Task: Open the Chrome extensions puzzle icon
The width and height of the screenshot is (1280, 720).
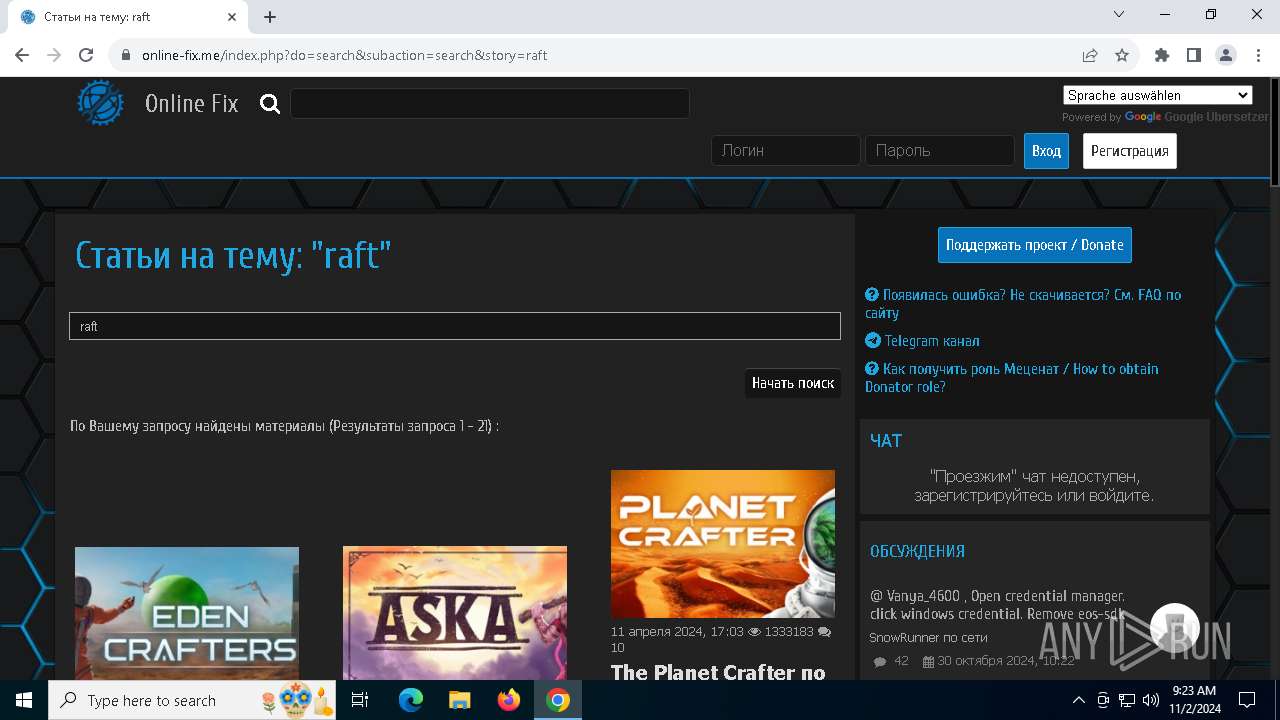Action: tap(1162, 55)
